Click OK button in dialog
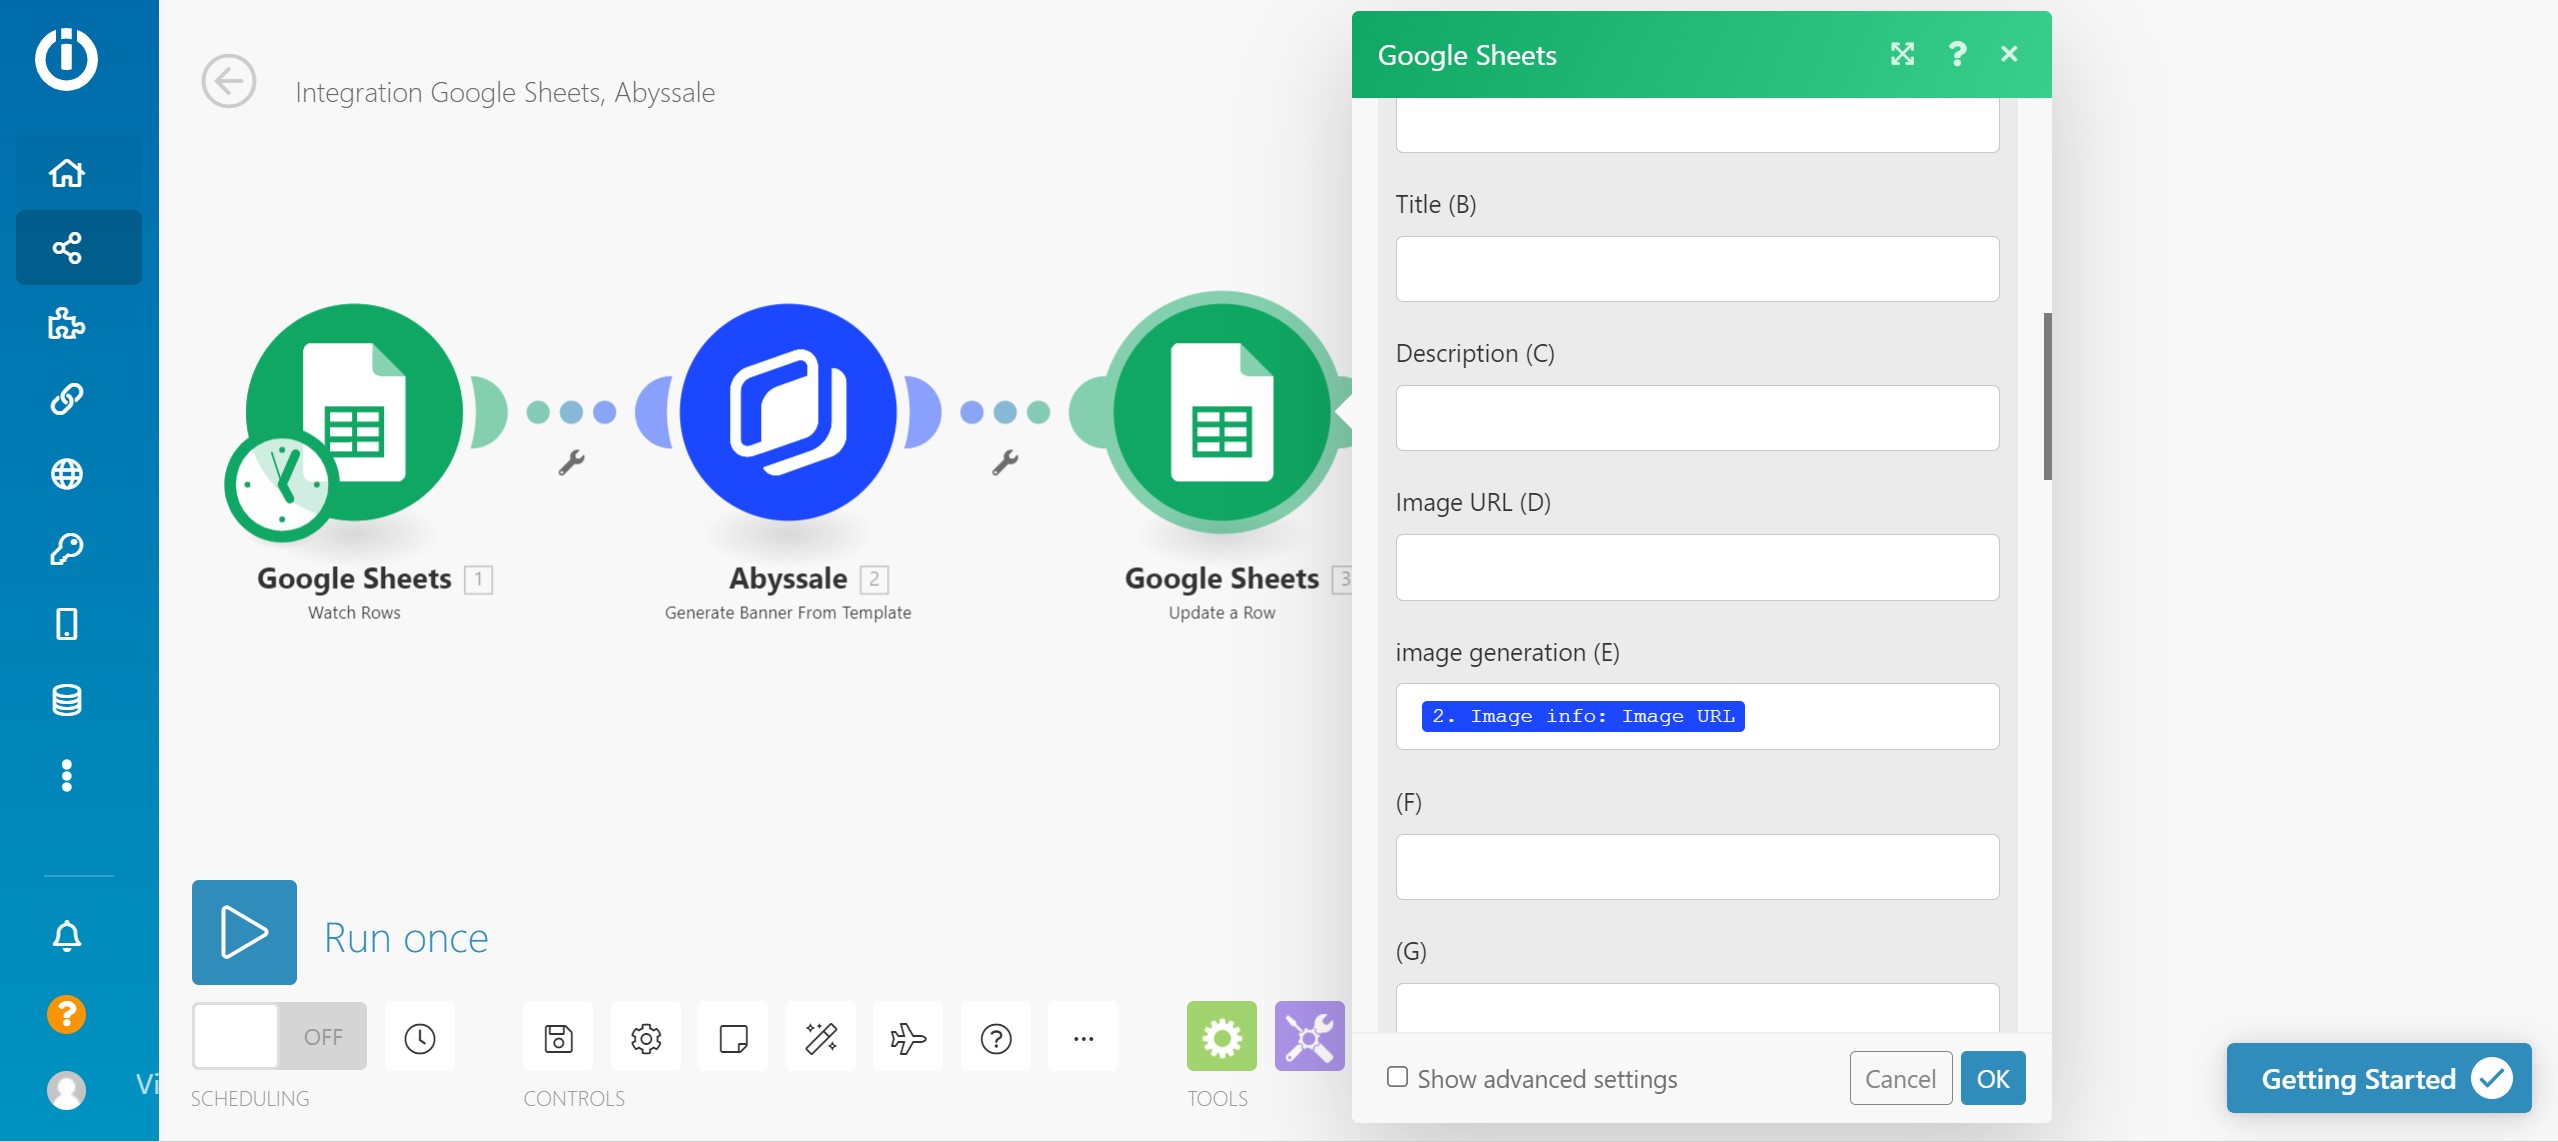The image size is (2558, 1142). [x=1993, y=1078]
